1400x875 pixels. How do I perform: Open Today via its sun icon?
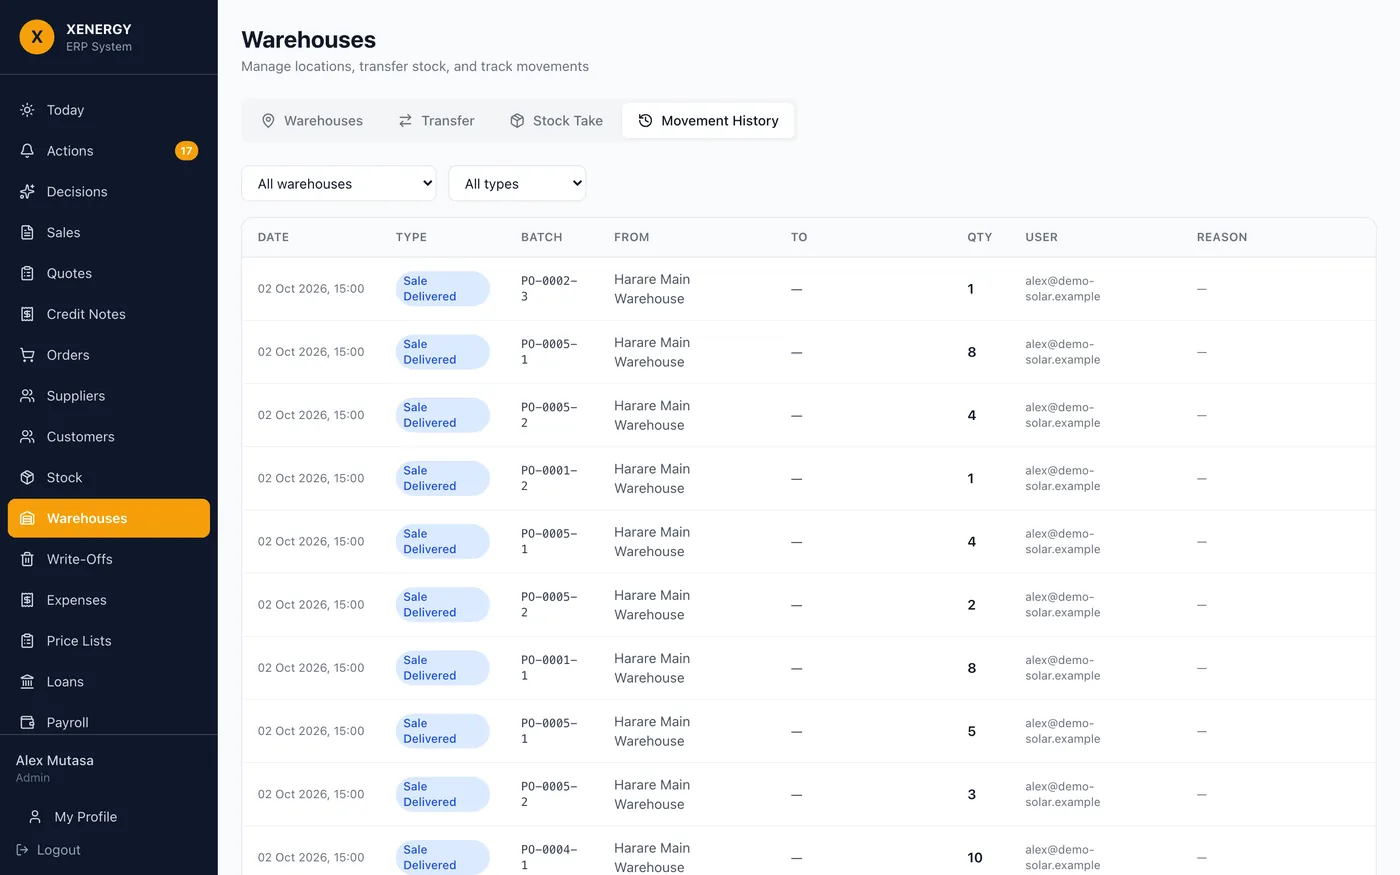click(x=27, y=110)
